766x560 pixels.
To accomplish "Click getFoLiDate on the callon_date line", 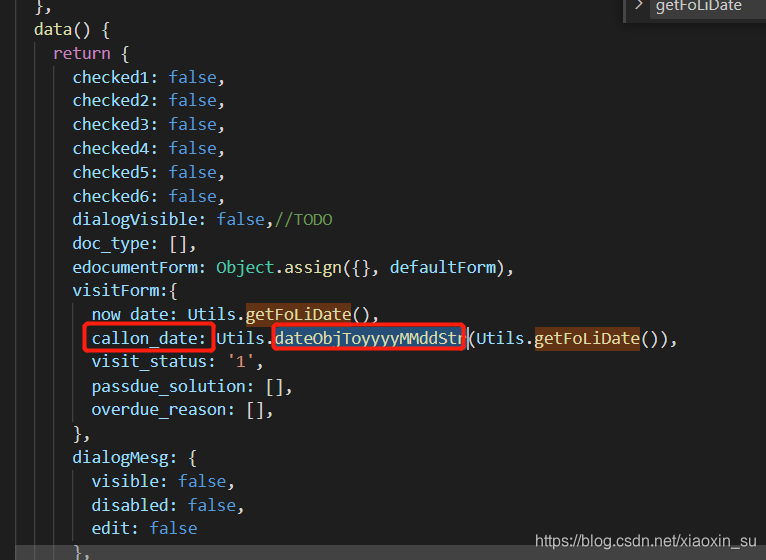I will [x=587, y=338].
